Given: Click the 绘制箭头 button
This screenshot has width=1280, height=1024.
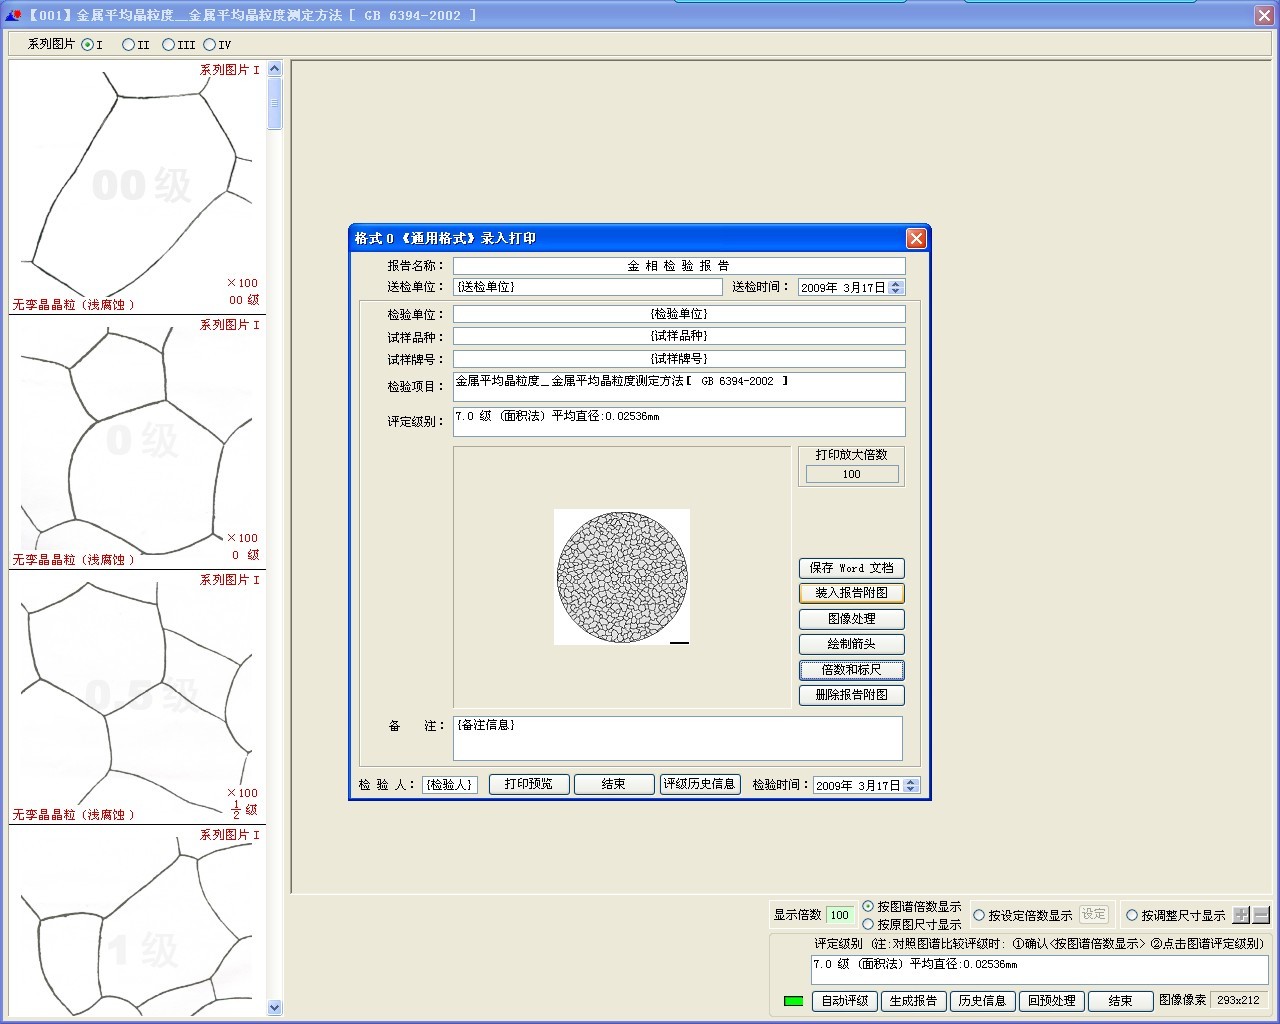Looking at the screenshot, I should [x=852, y=644].
